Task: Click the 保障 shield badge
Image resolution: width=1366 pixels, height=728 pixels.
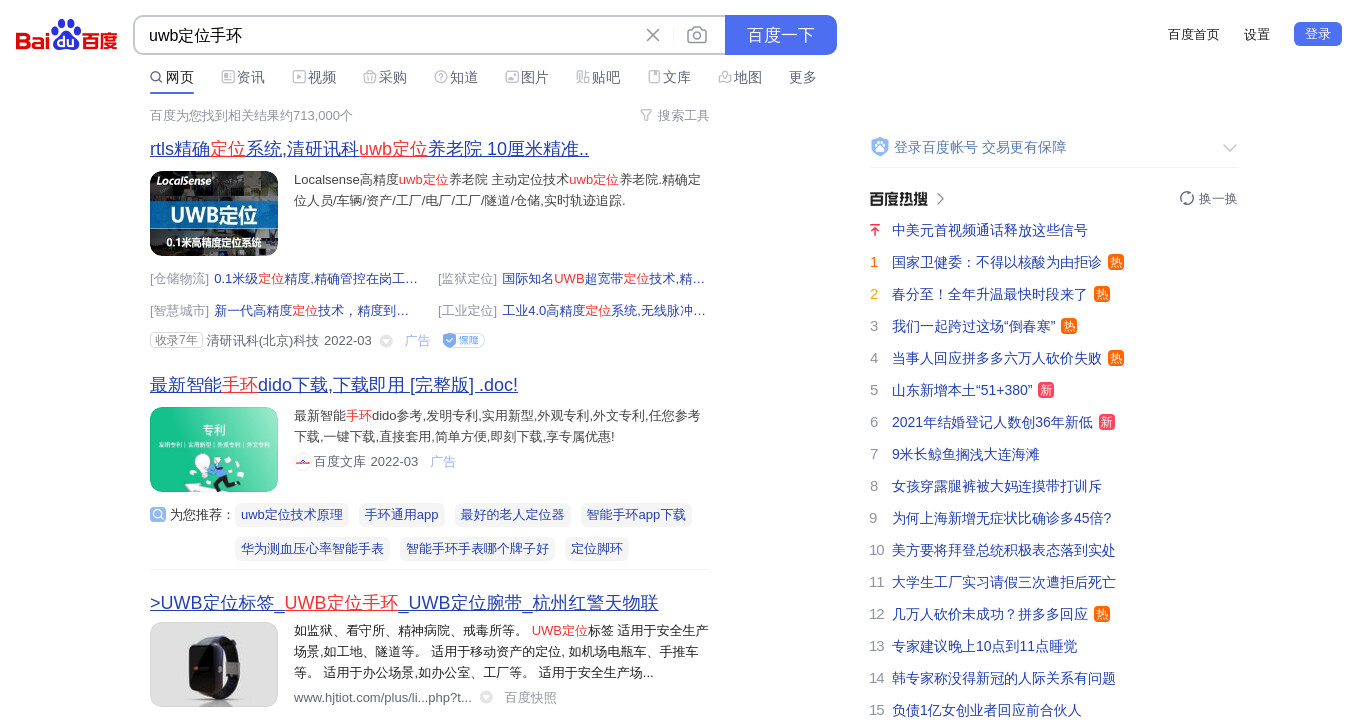Action: click(x=463, y=341)
